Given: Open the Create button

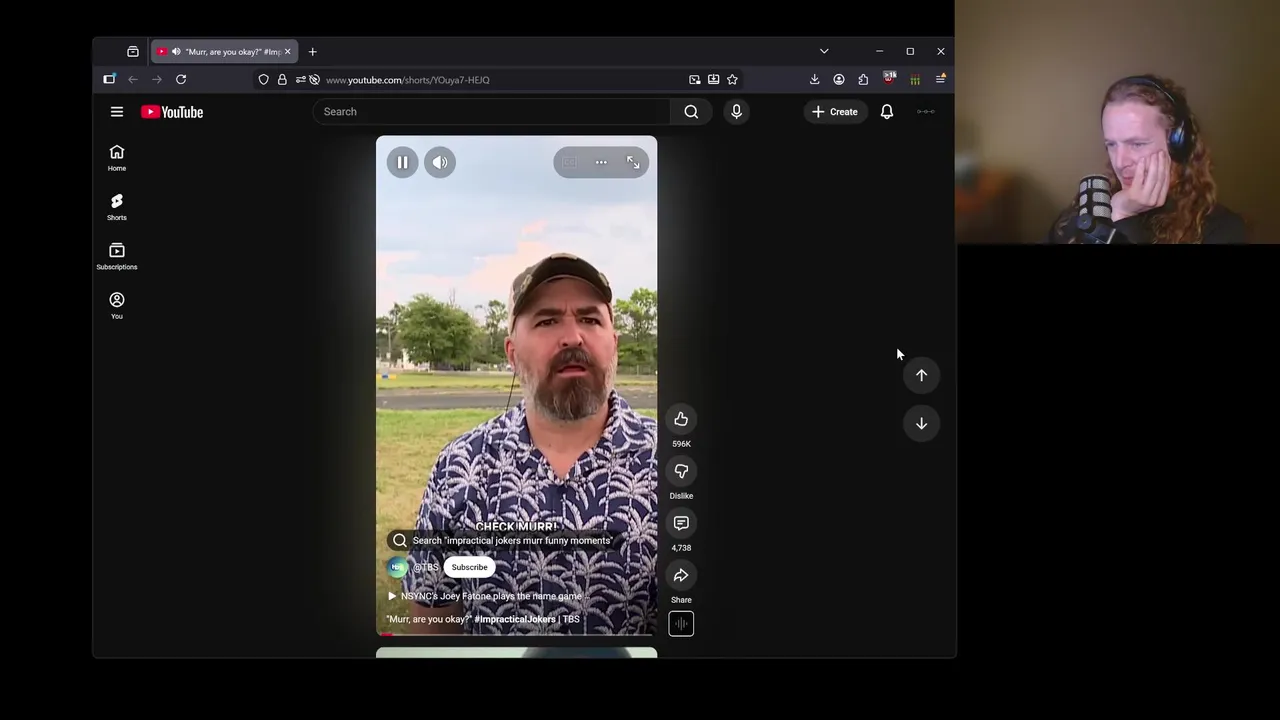Looking at the screenshot, I should point(835,112).
